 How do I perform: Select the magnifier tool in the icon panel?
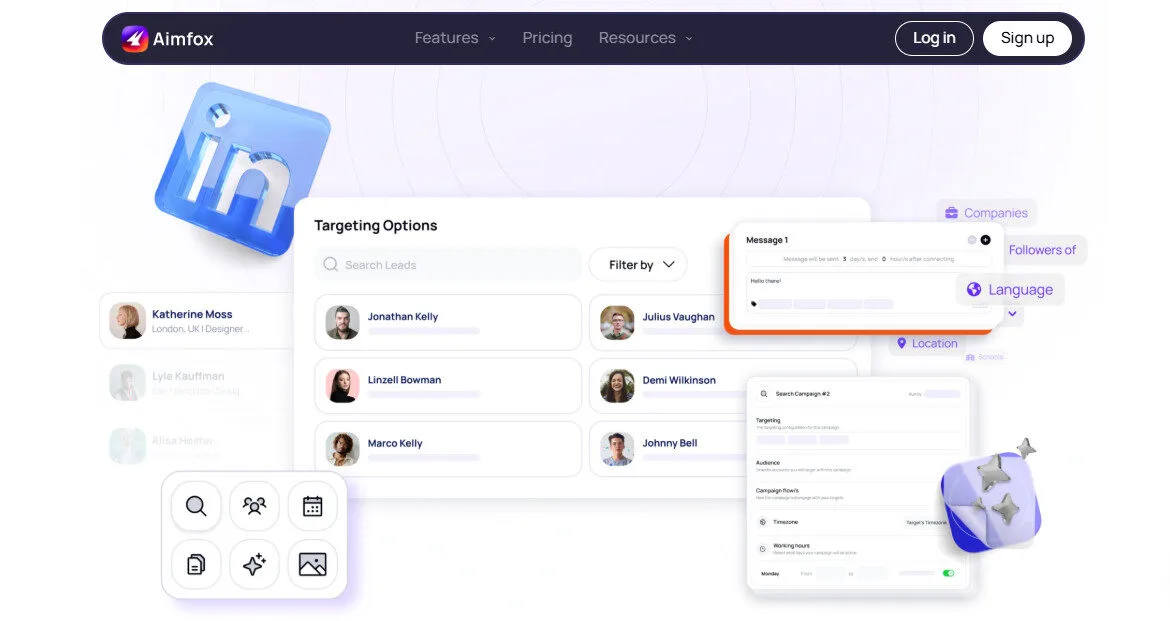(x=195, y=506)
